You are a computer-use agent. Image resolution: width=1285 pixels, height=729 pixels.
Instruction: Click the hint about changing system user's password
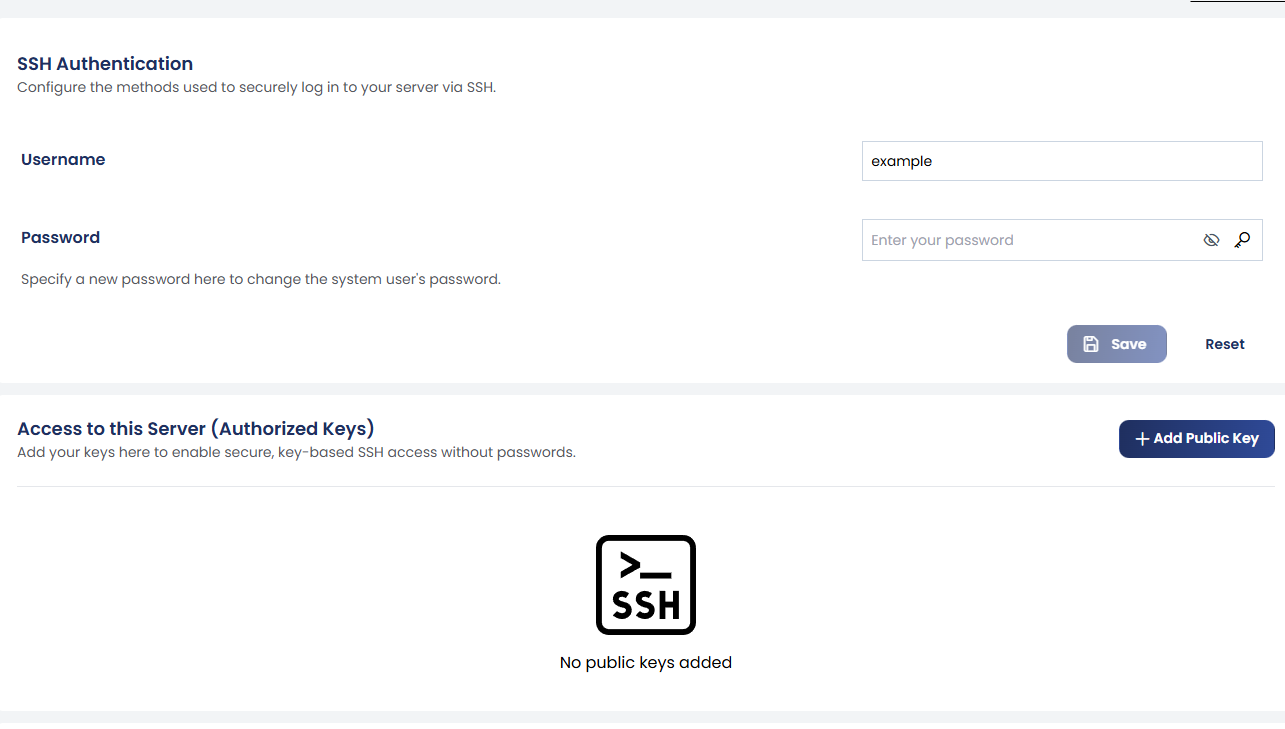click(261, 279)
